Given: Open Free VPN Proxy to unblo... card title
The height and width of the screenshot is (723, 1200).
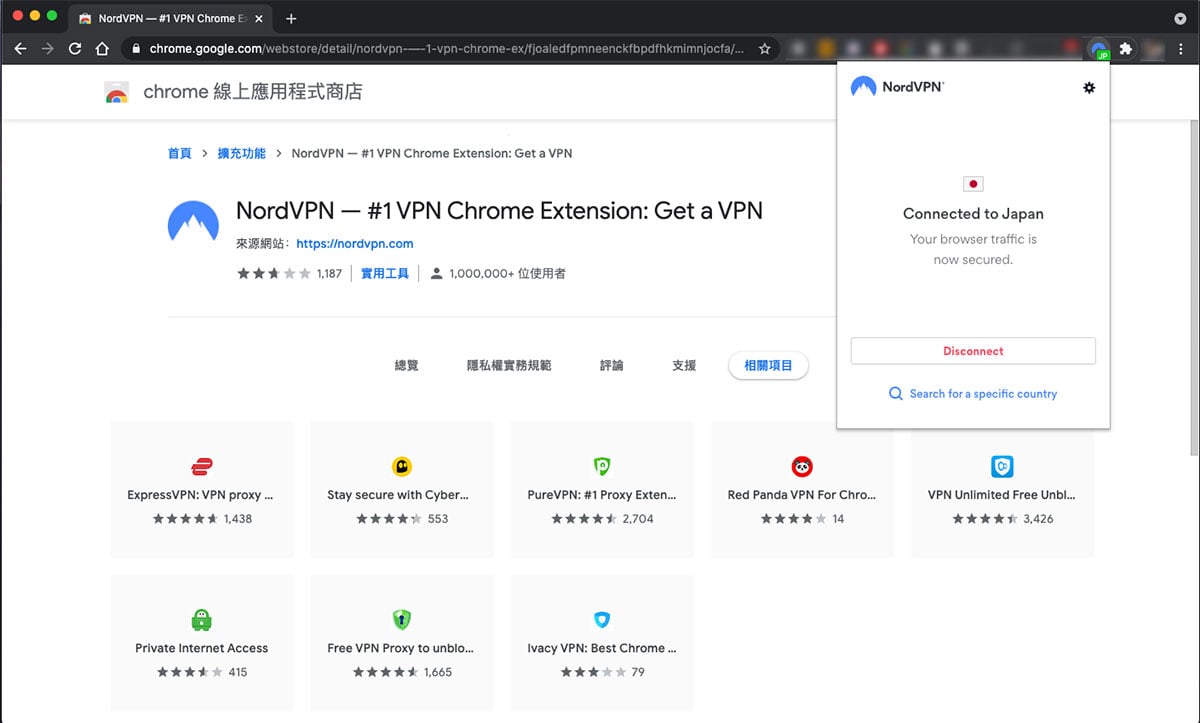Looking at the screenshot, I should (401, 648).
